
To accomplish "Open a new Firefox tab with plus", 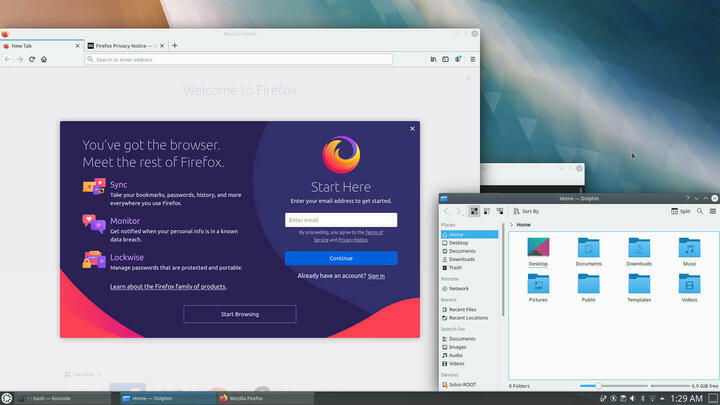I will coord(174,45).
